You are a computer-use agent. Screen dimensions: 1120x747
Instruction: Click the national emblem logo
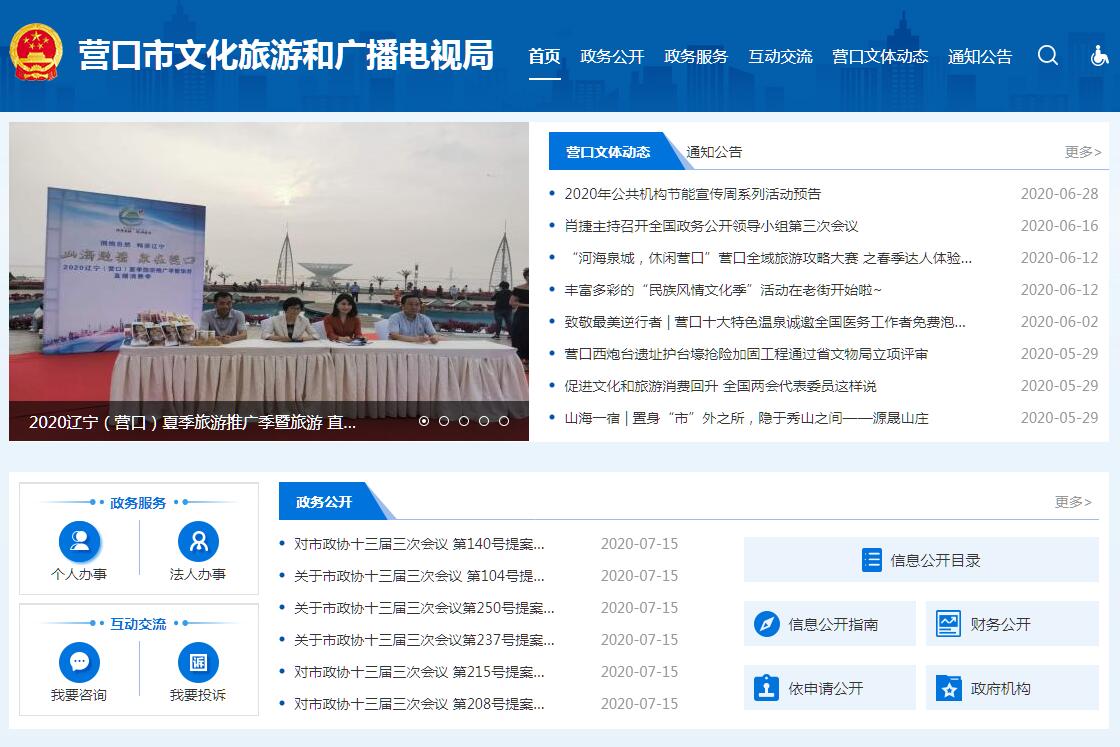pos(36,53)
